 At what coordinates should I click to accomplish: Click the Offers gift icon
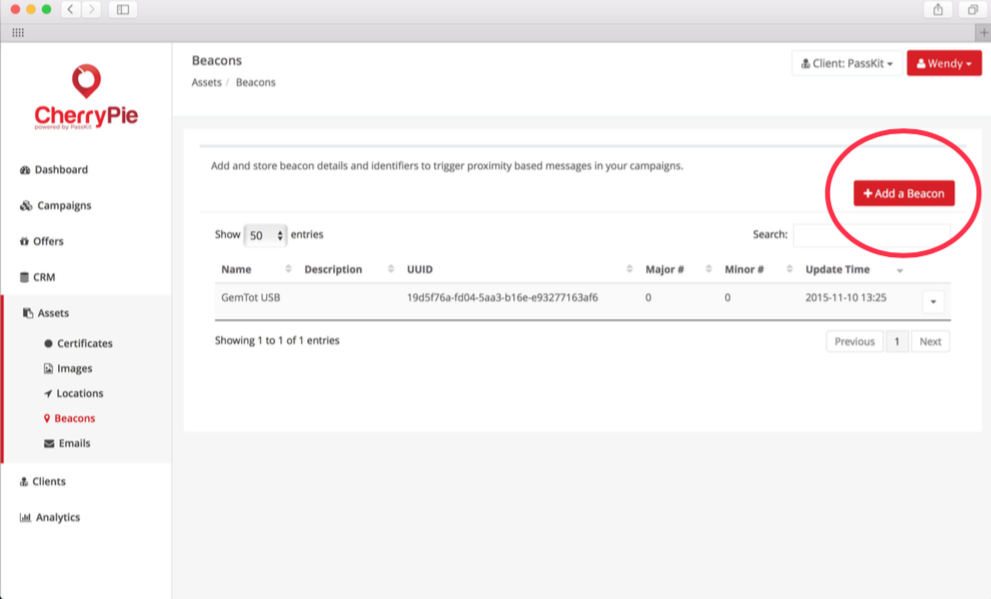(x=24, y=241)
